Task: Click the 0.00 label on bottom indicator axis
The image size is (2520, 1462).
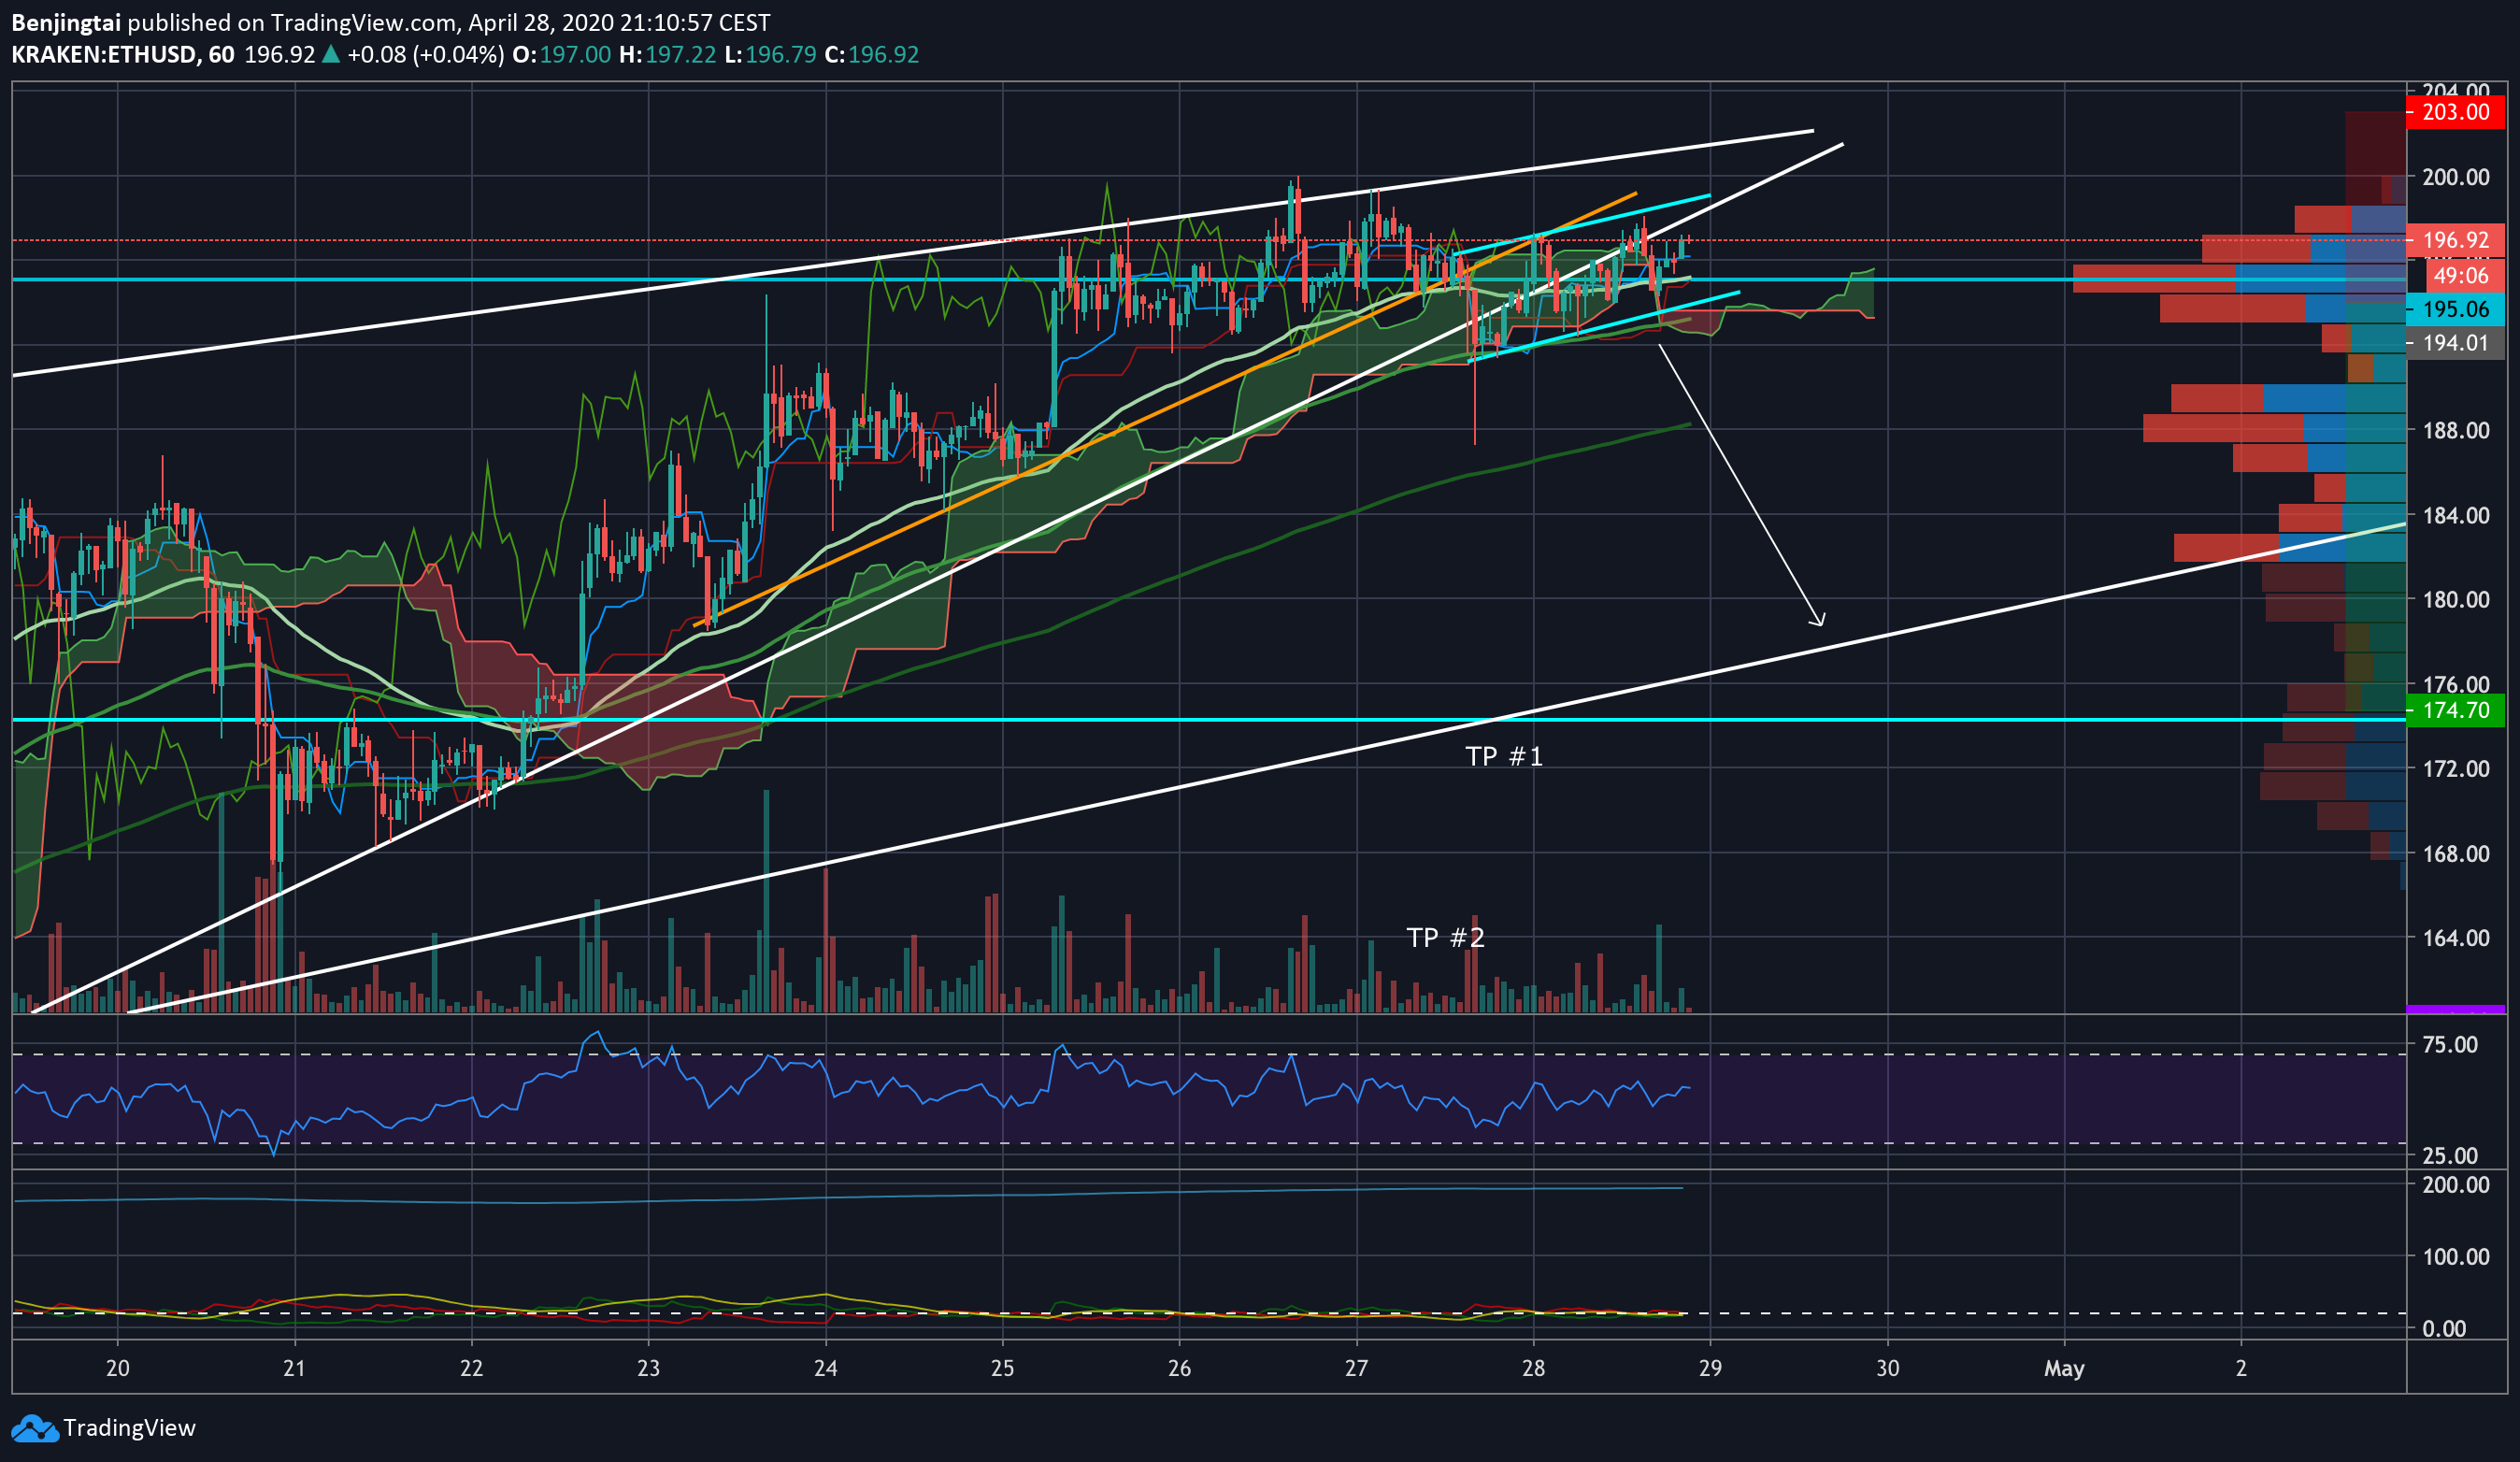Action: [2444, 1328]
